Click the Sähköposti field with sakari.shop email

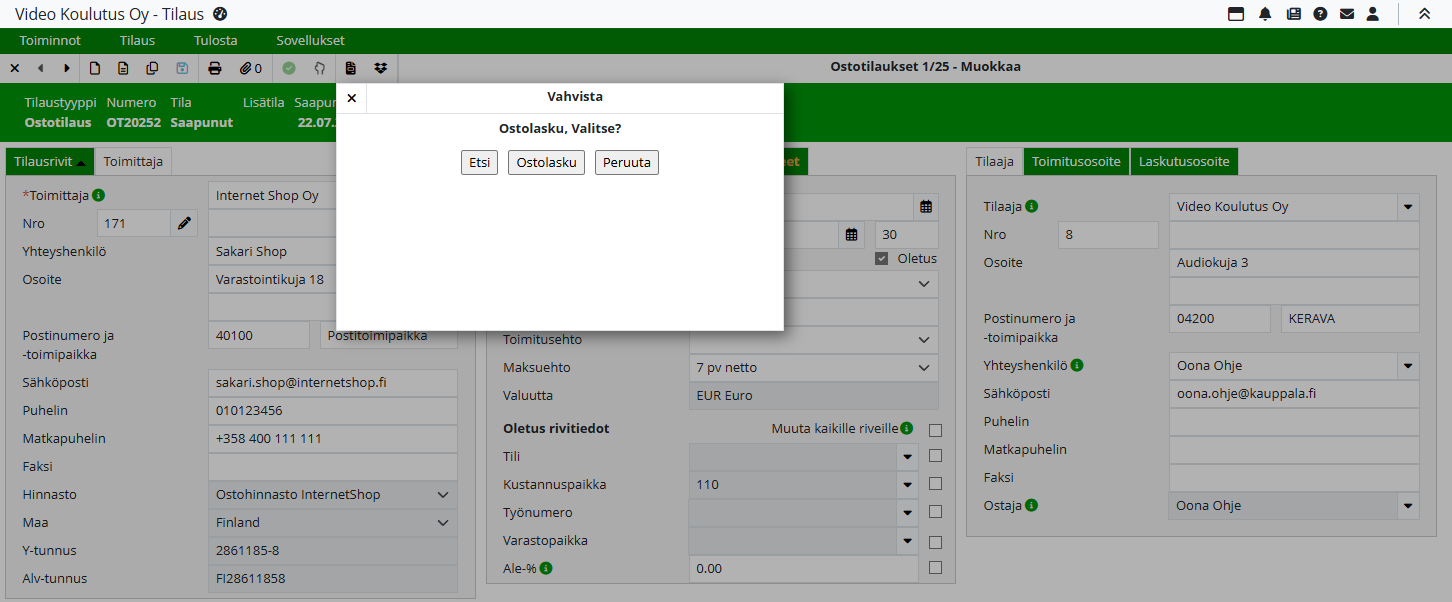tap(332, 383)
